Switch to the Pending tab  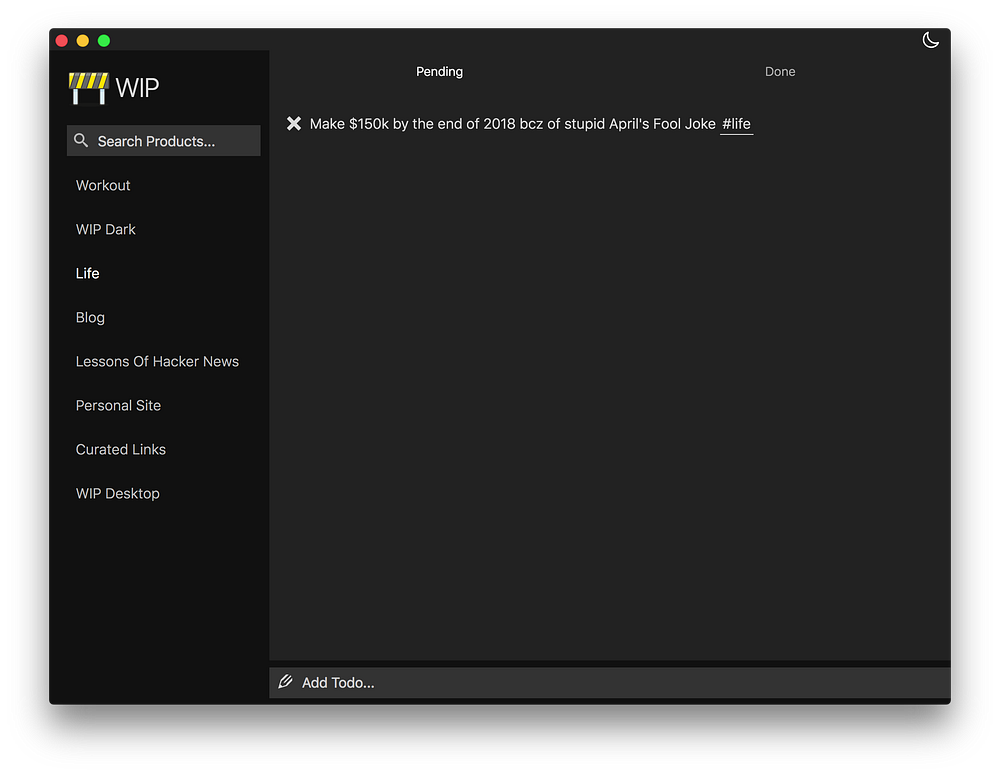(439, 71)
